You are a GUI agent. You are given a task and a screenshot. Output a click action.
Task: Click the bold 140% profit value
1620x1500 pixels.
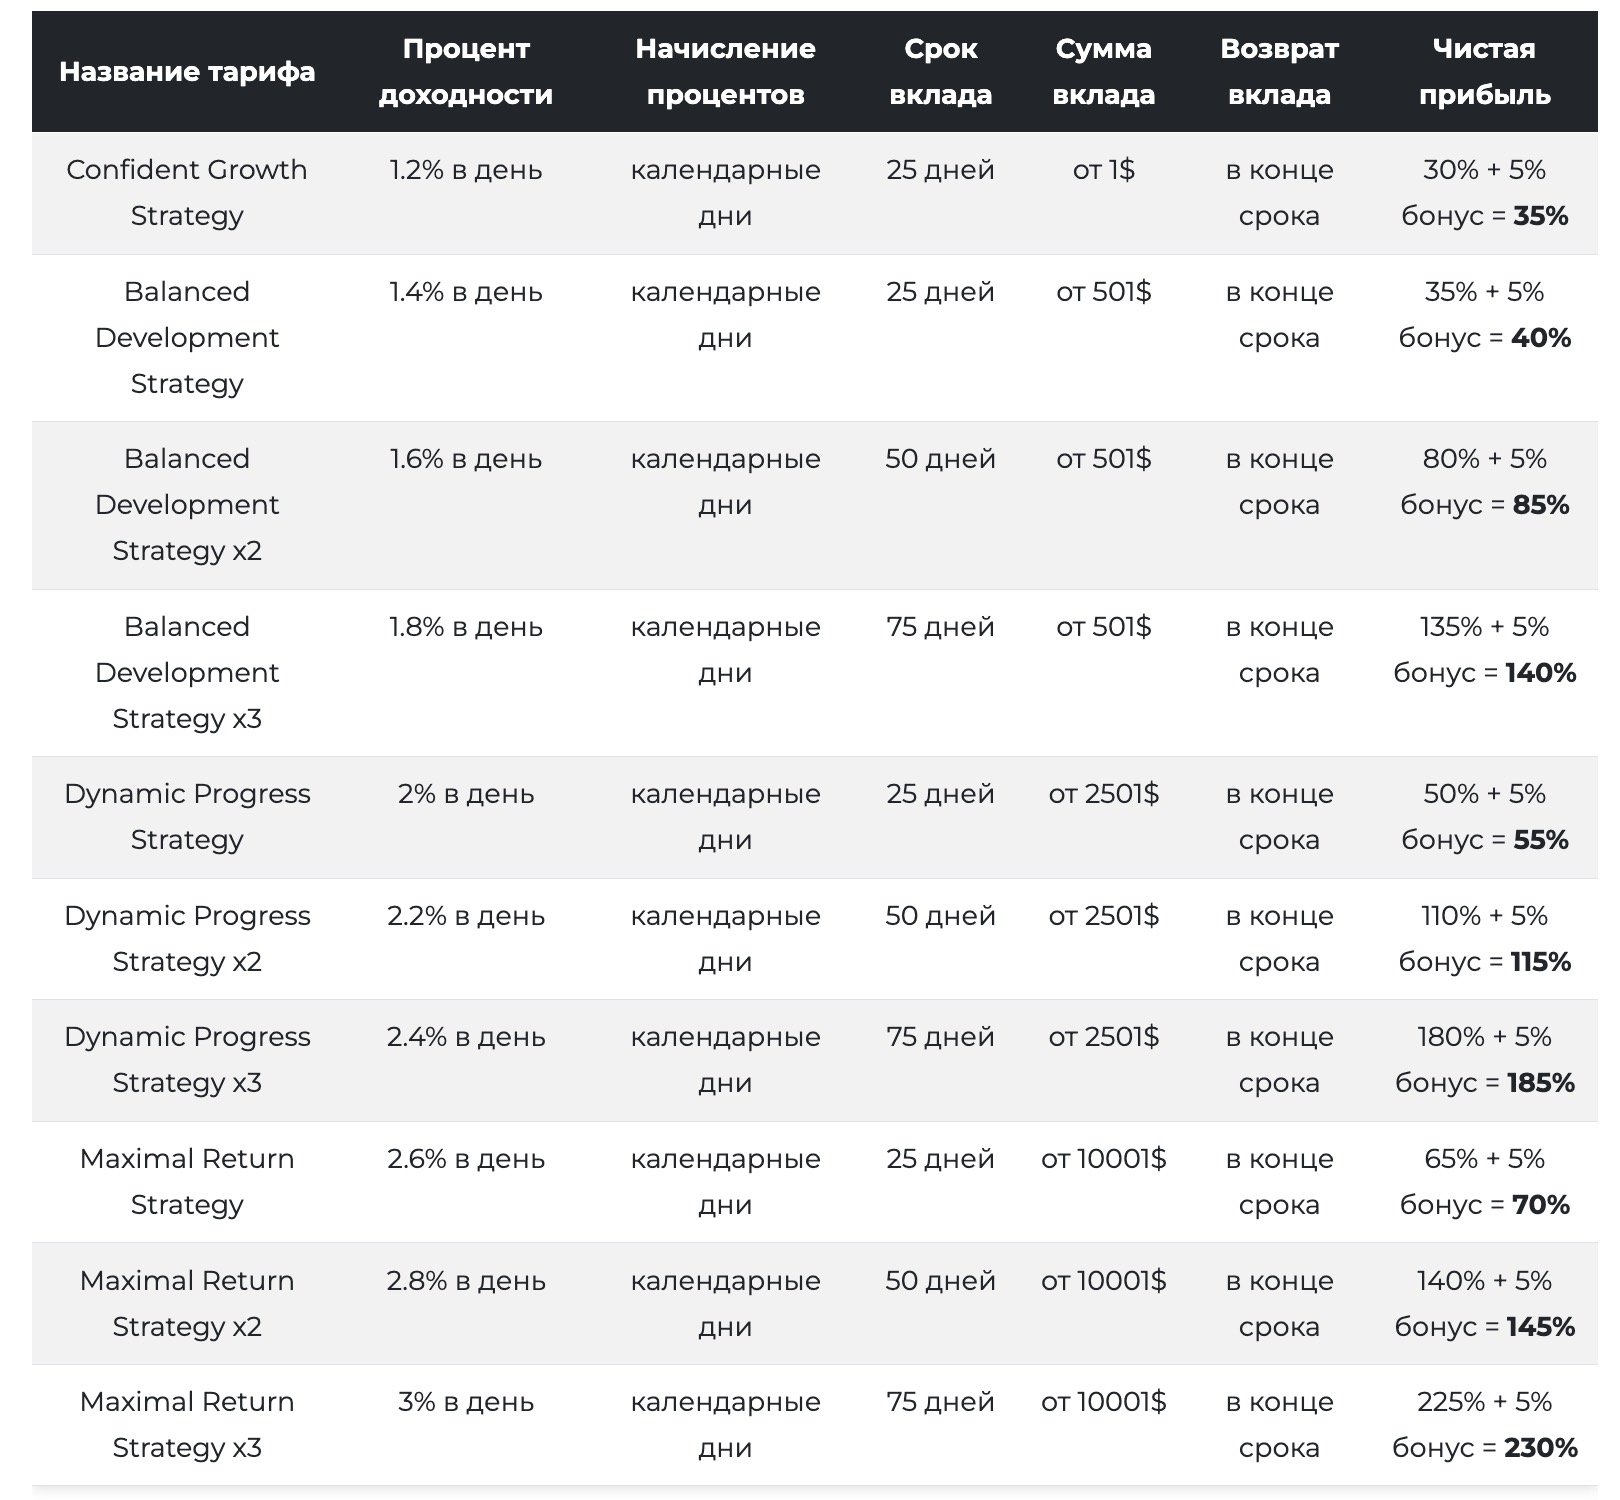(x=1541, y=673)
